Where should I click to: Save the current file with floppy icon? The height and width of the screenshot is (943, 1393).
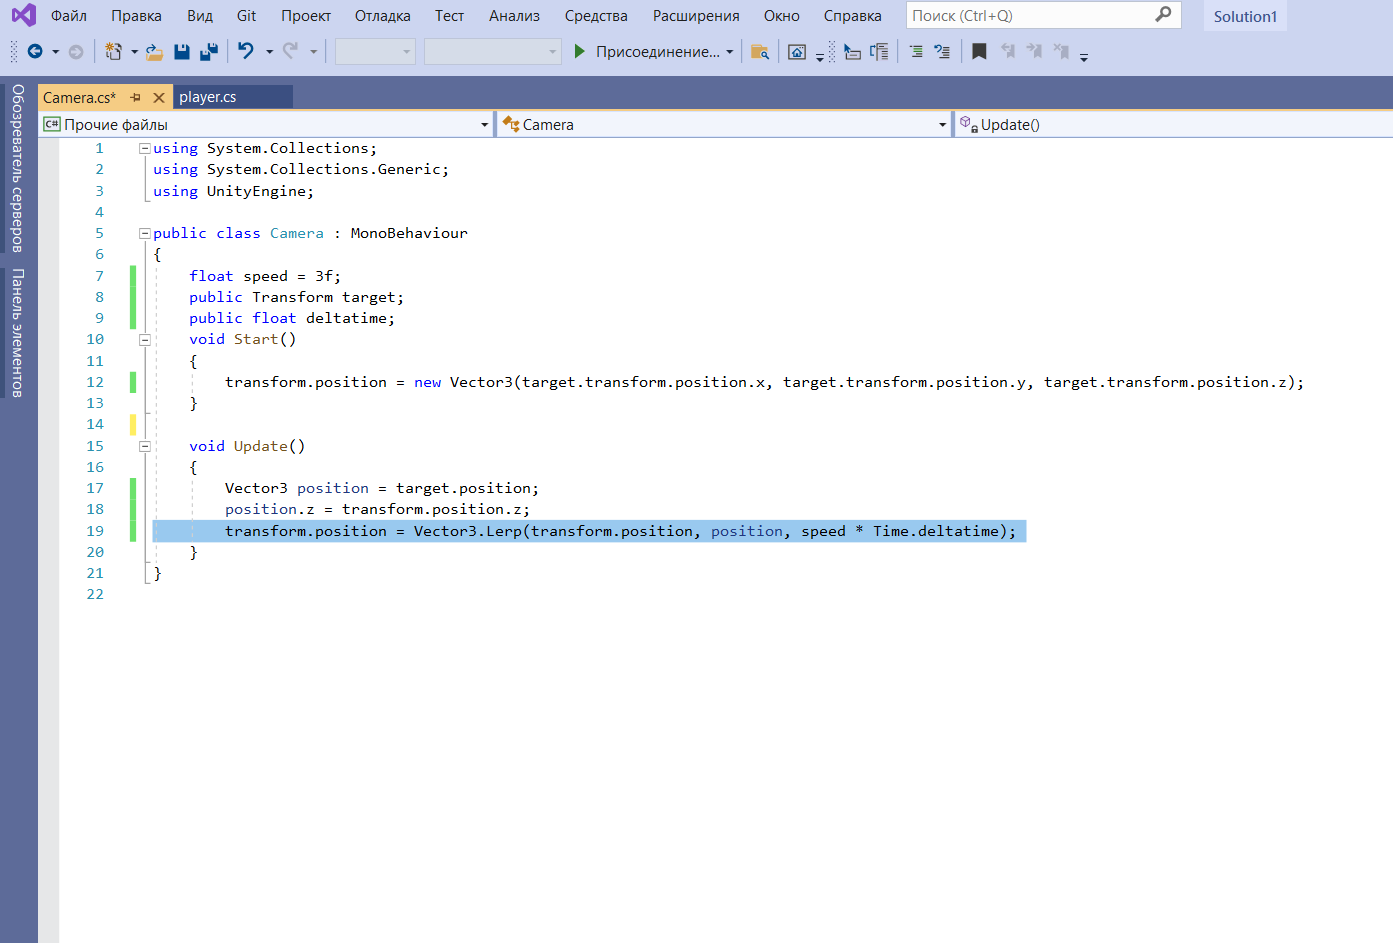click(x=182, y=51)
